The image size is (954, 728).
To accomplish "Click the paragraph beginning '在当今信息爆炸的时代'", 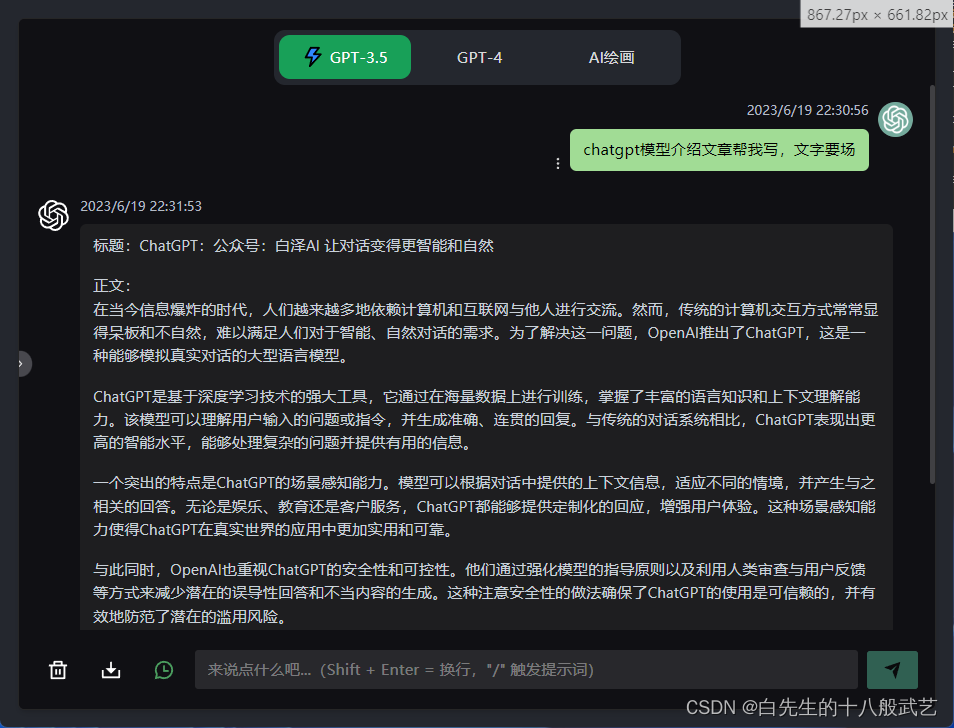I will pyautogui.click(x=486, y=333).
